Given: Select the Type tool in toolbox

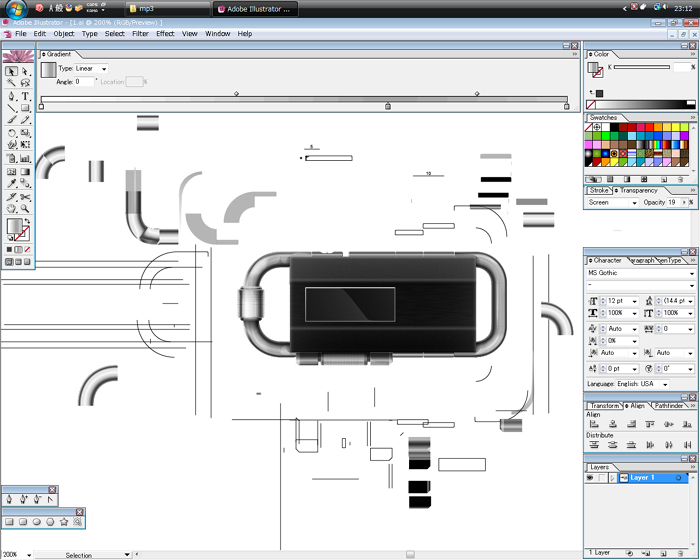Looking at the screenshot, I should 25,97.
